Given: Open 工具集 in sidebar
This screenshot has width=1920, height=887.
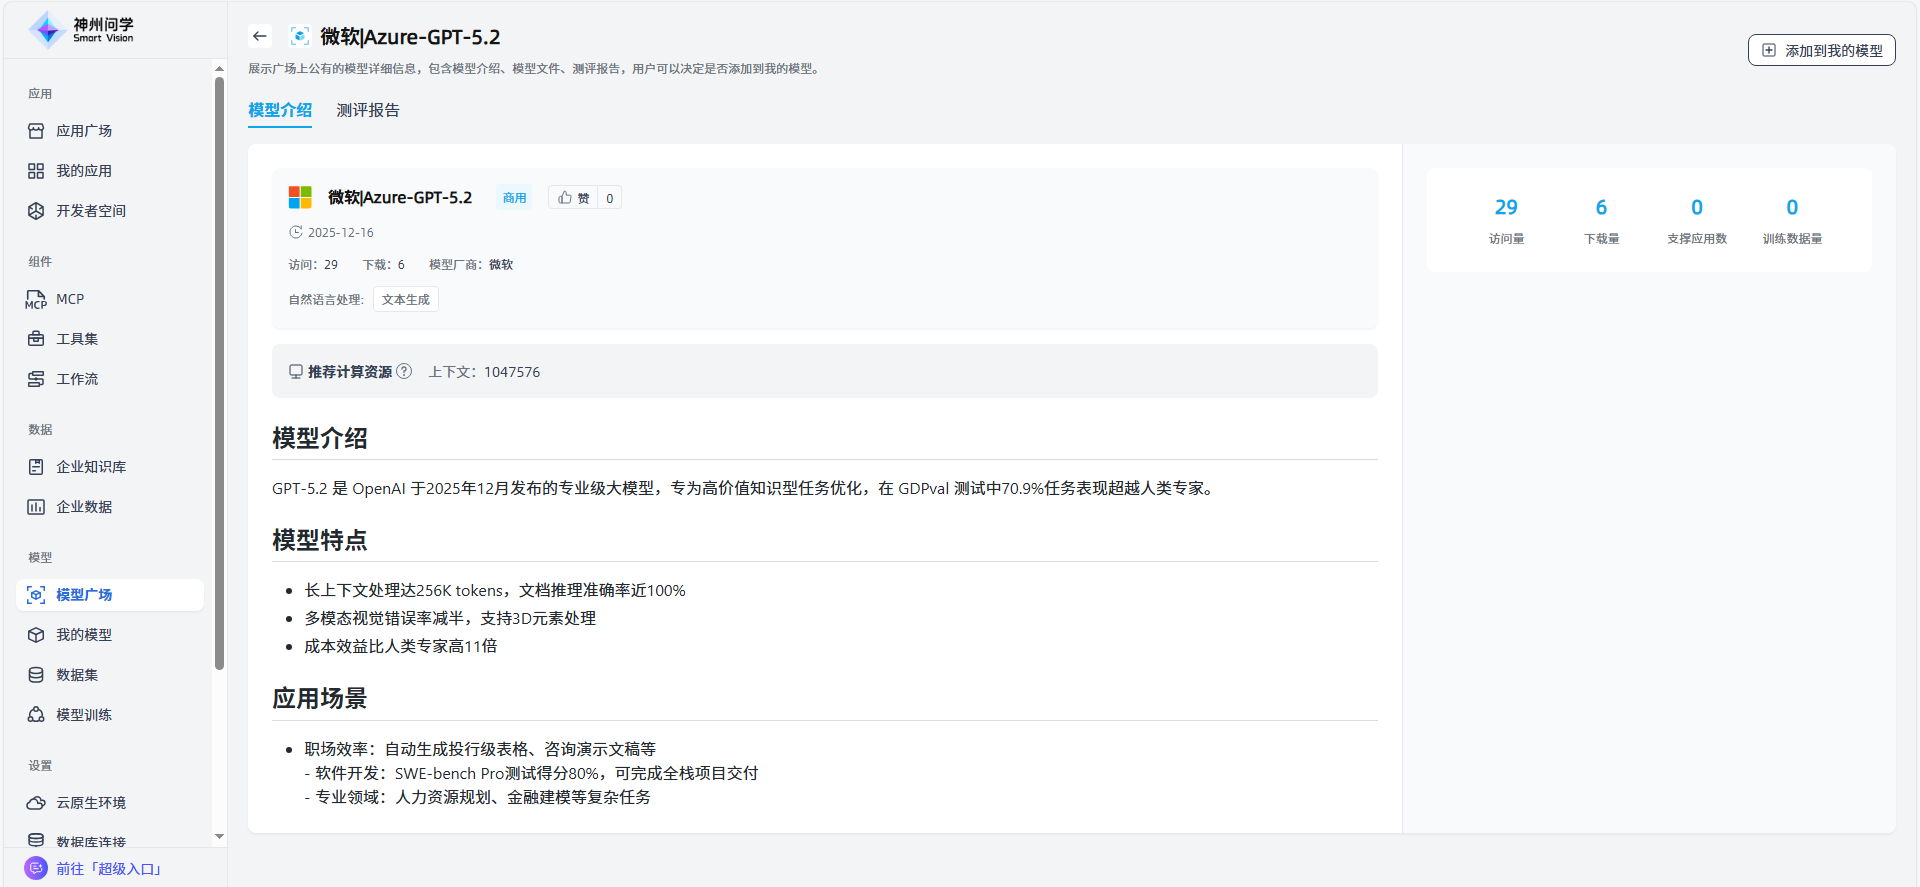Looking at the screenshot, I should (77, 339).
